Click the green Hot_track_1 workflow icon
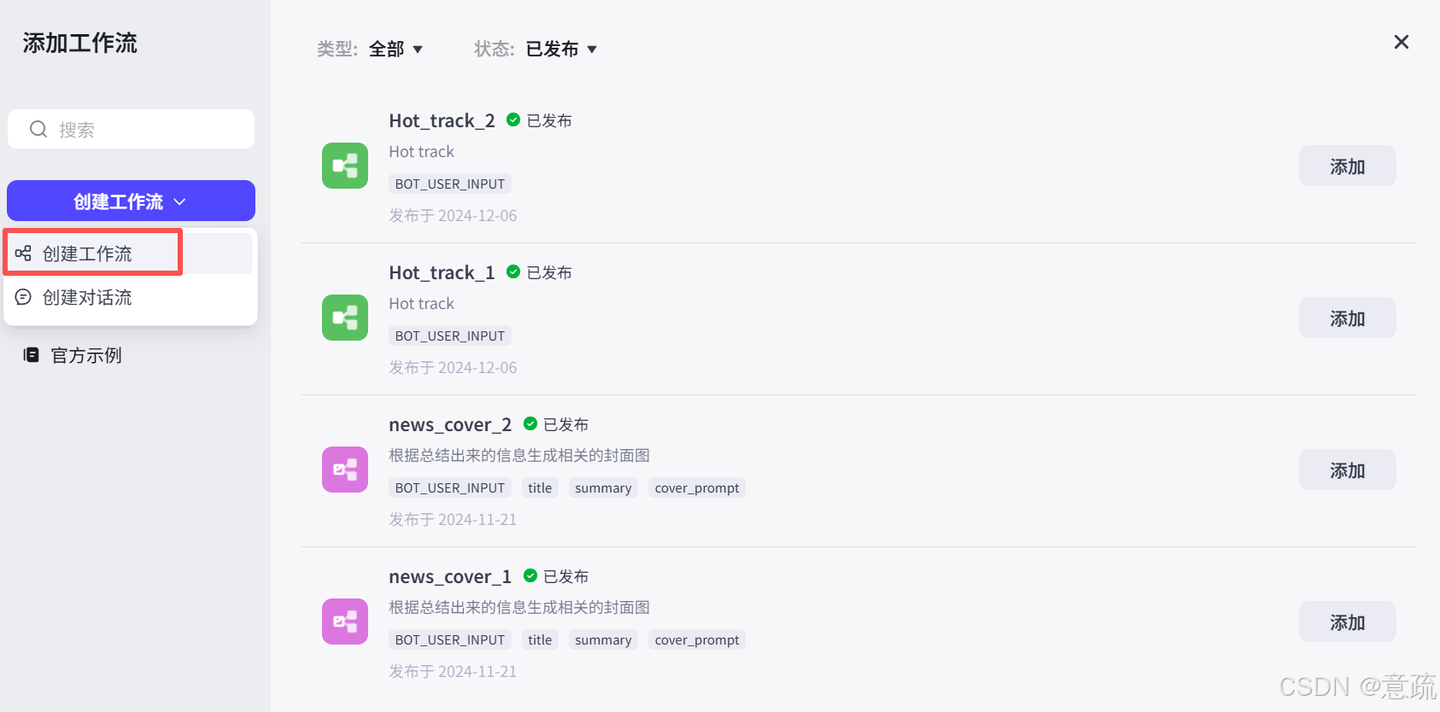 (345, 318)
